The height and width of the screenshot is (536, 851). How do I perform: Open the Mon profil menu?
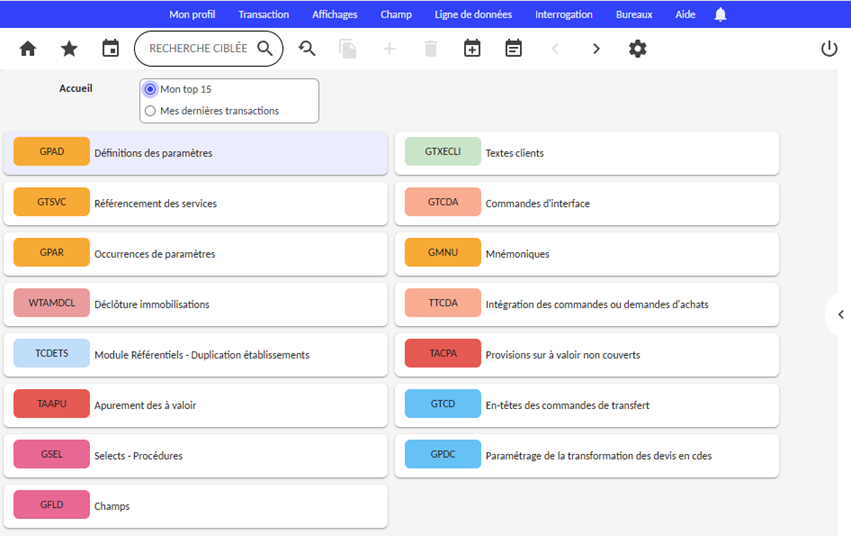point(192,14)
